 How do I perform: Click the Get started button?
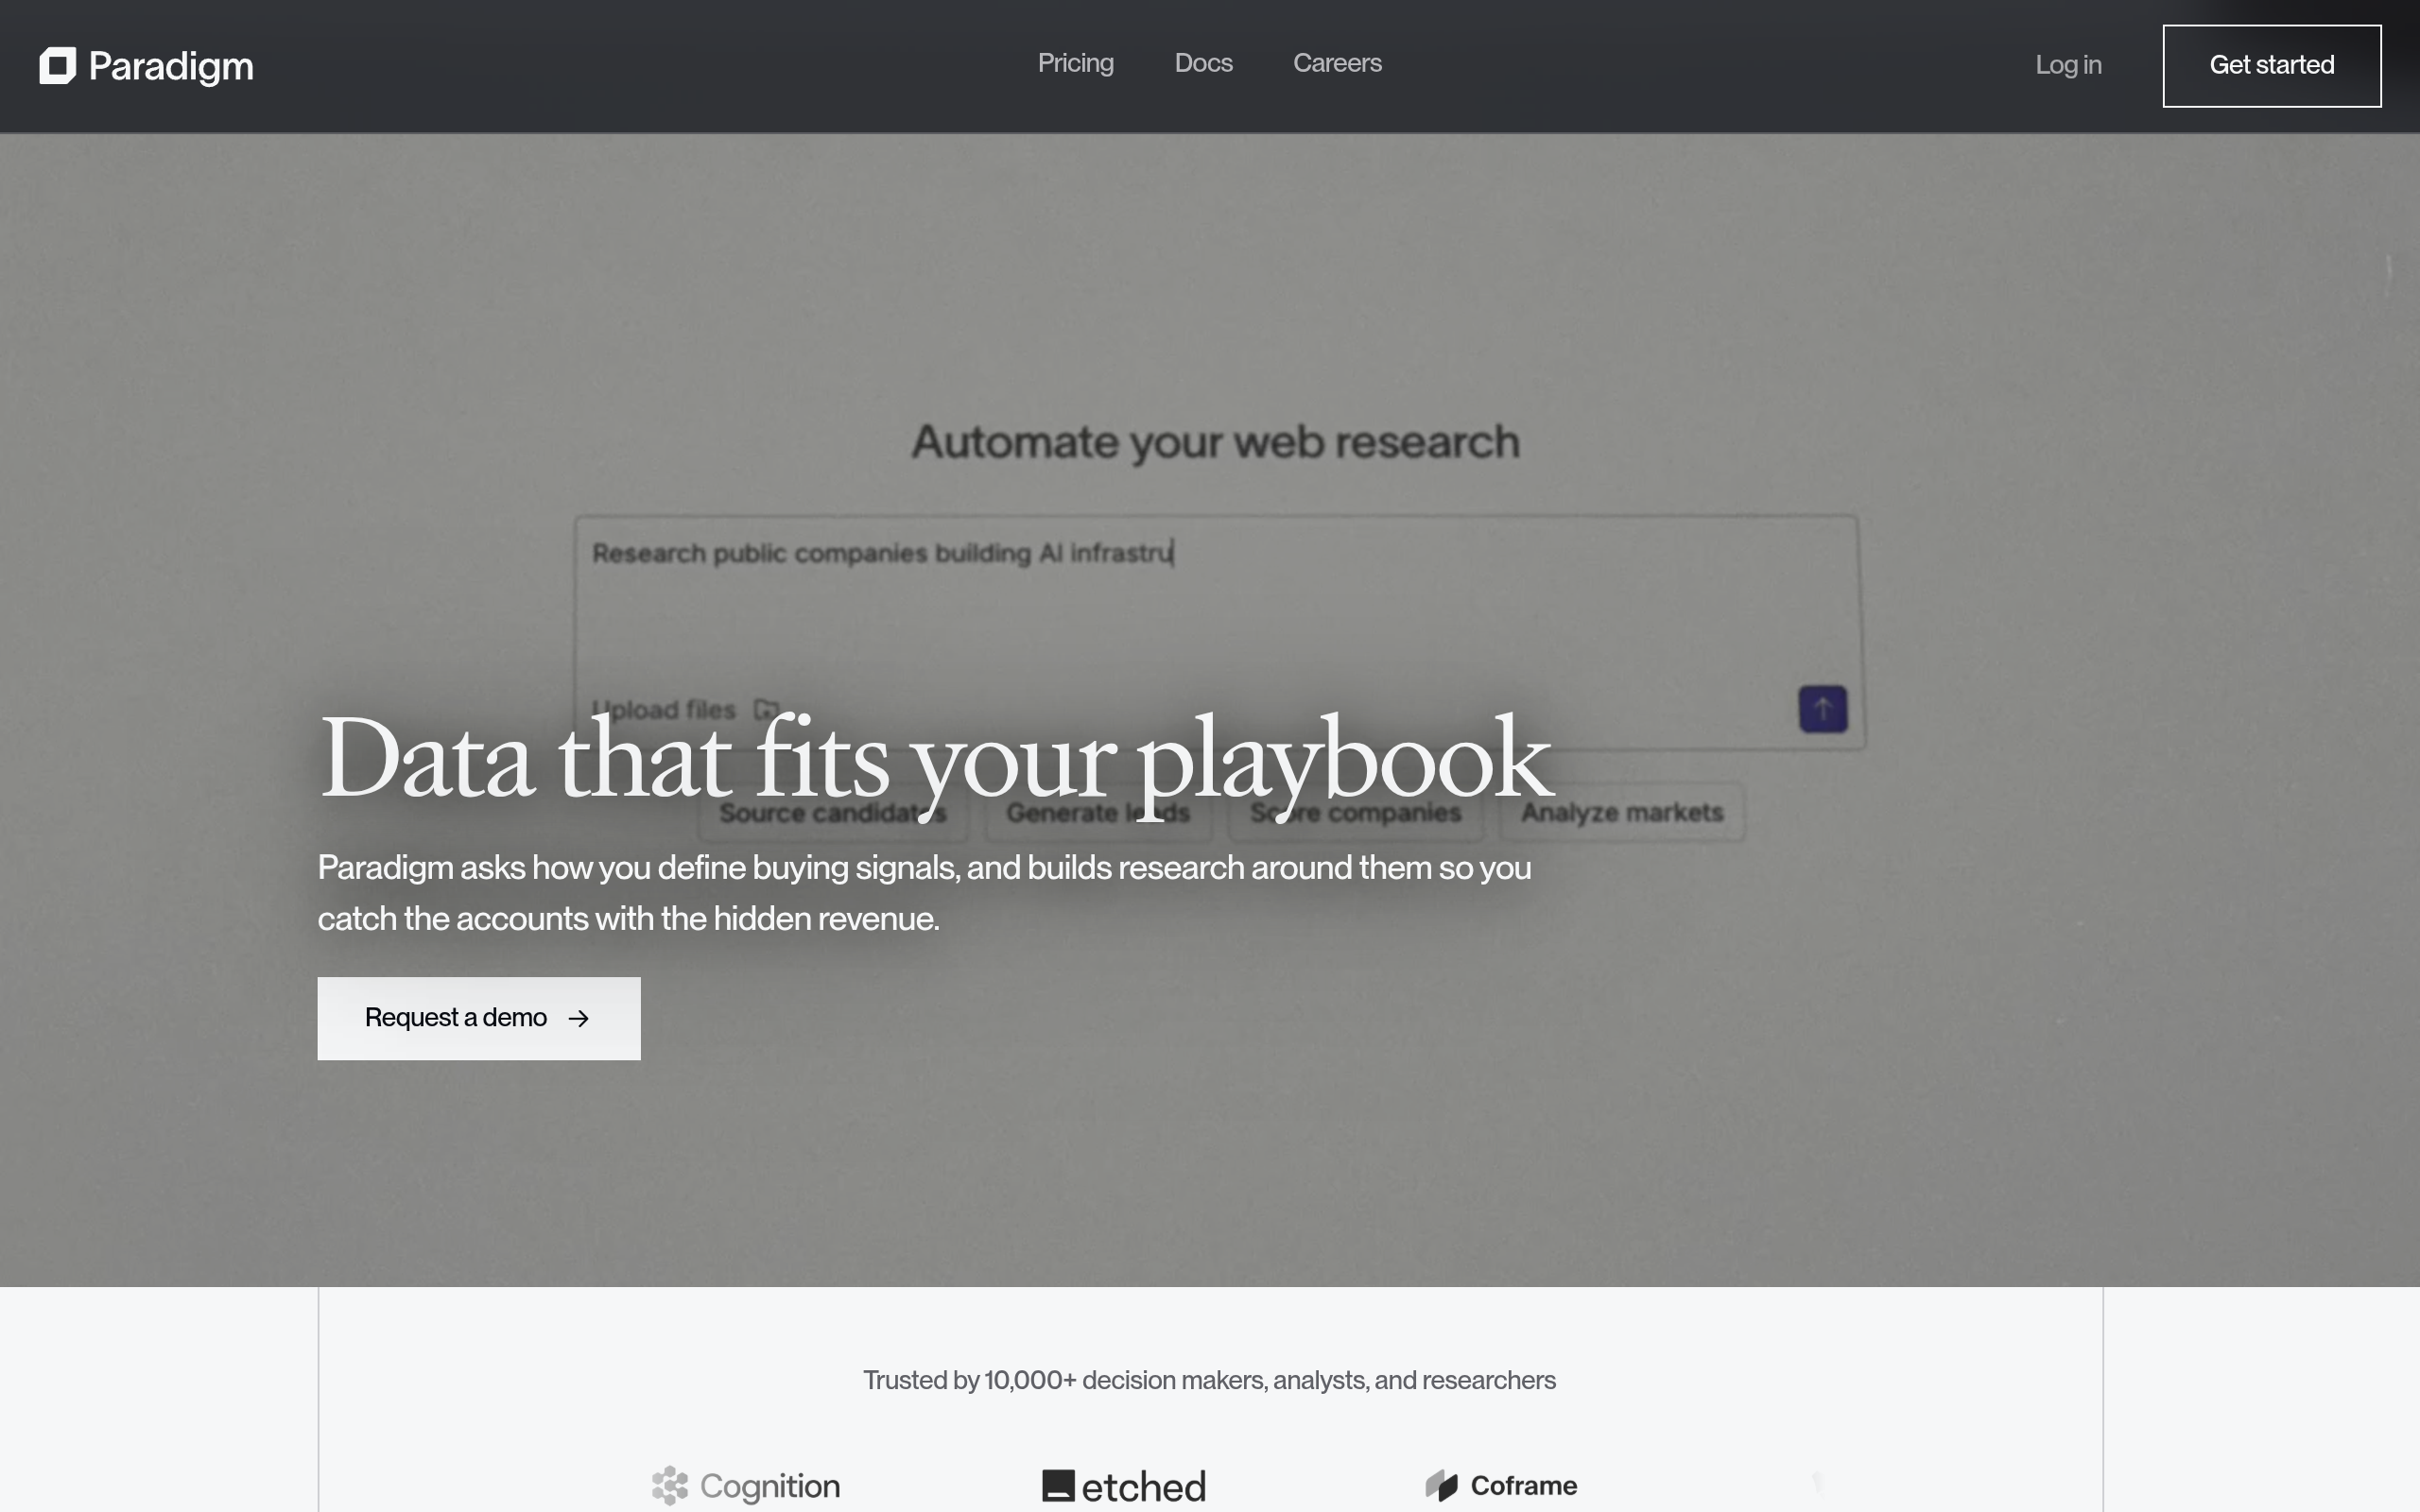click(x=2272, y=66)
